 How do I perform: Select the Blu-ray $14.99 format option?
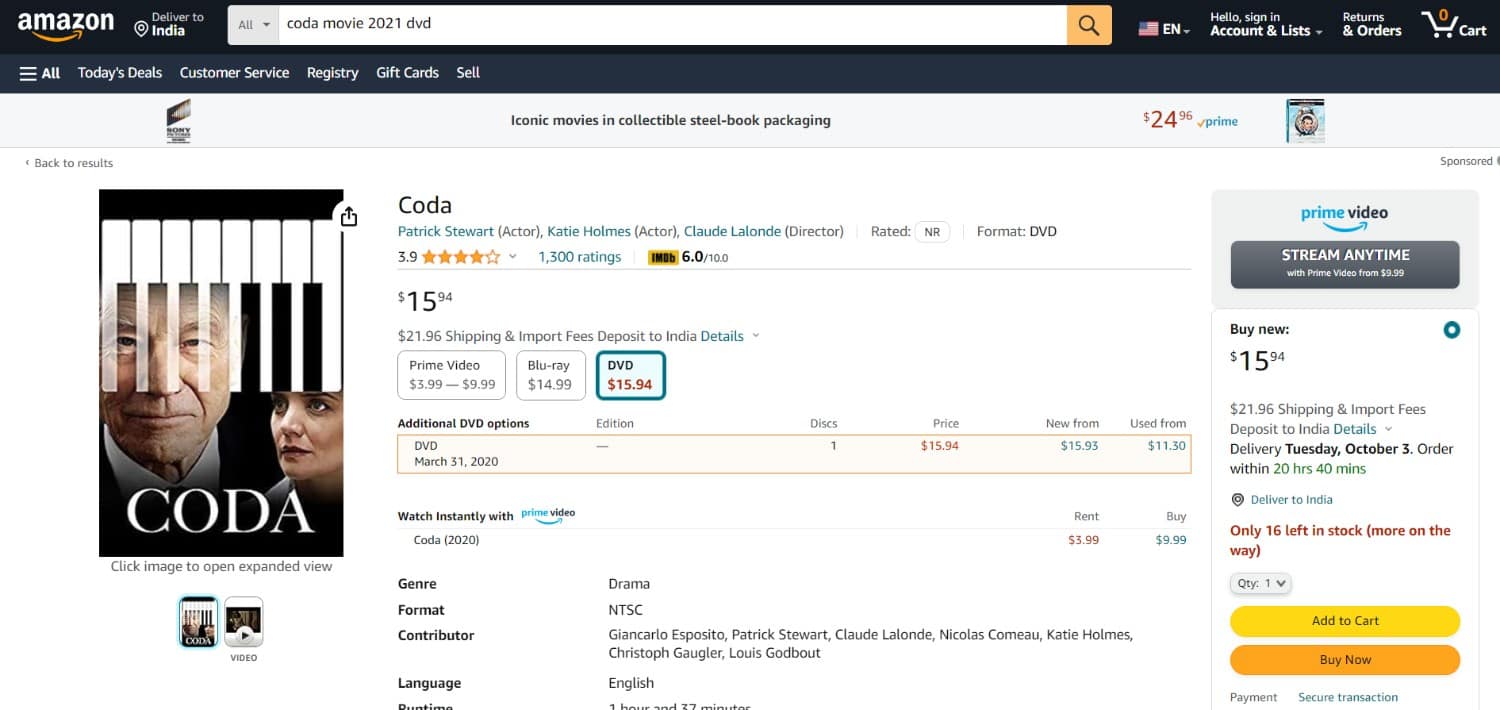550,375
